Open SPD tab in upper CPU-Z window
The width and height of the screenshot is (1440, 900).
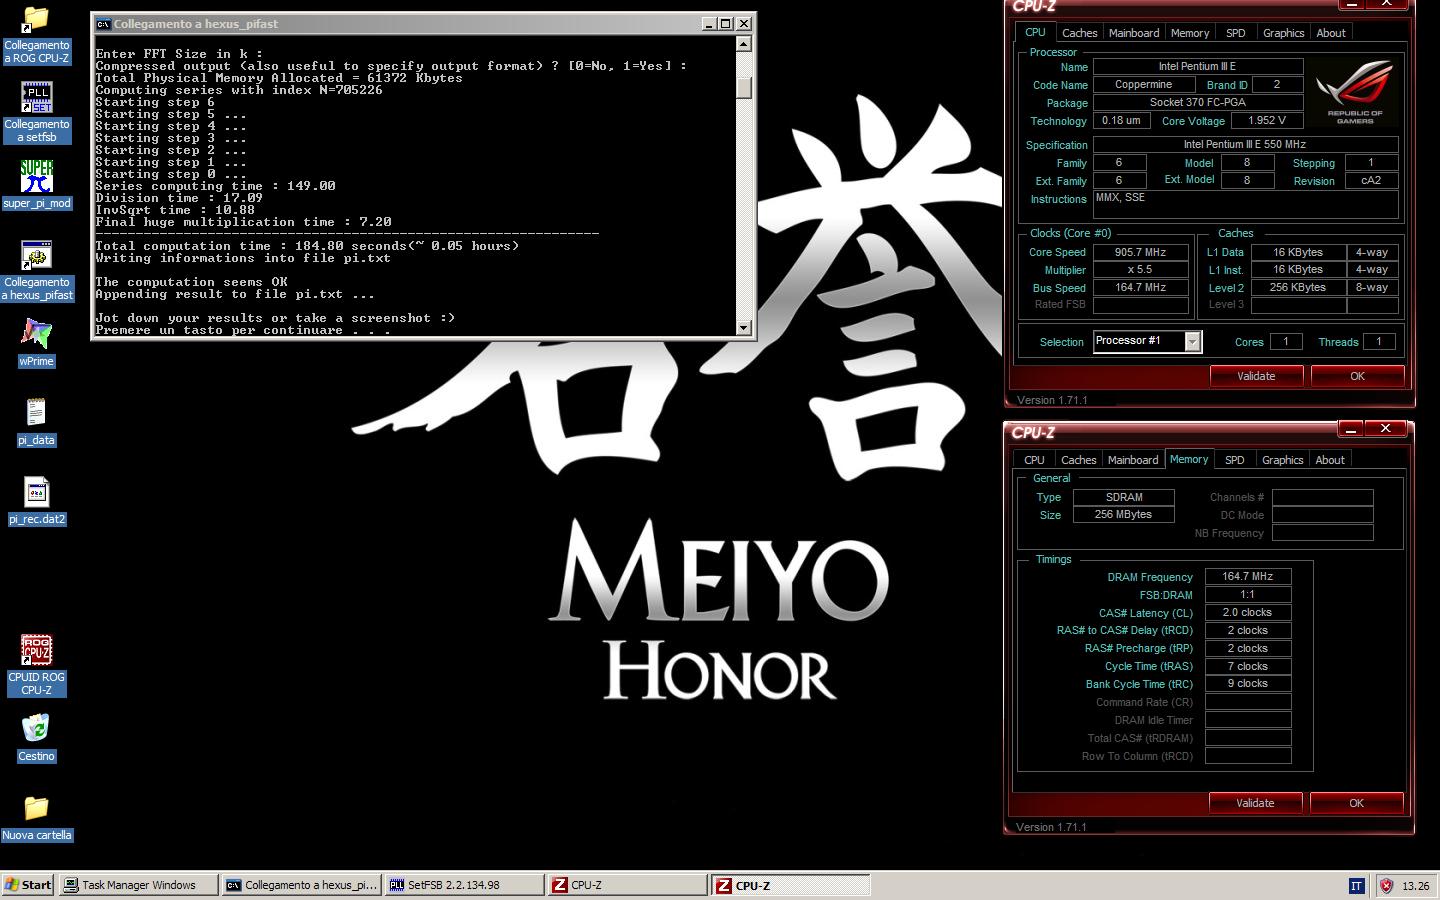[1236, 33]
